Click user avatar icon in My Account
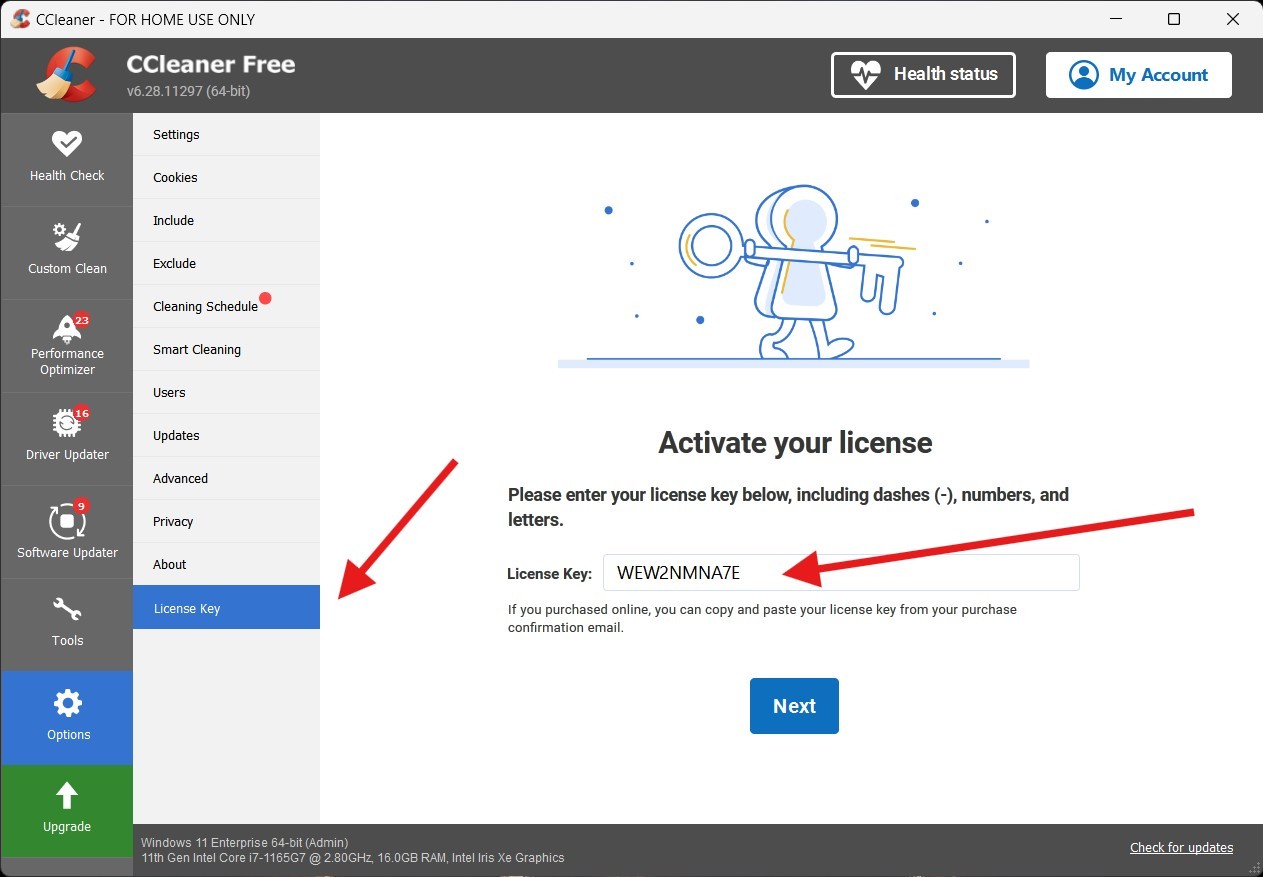 click(1083, 75)
